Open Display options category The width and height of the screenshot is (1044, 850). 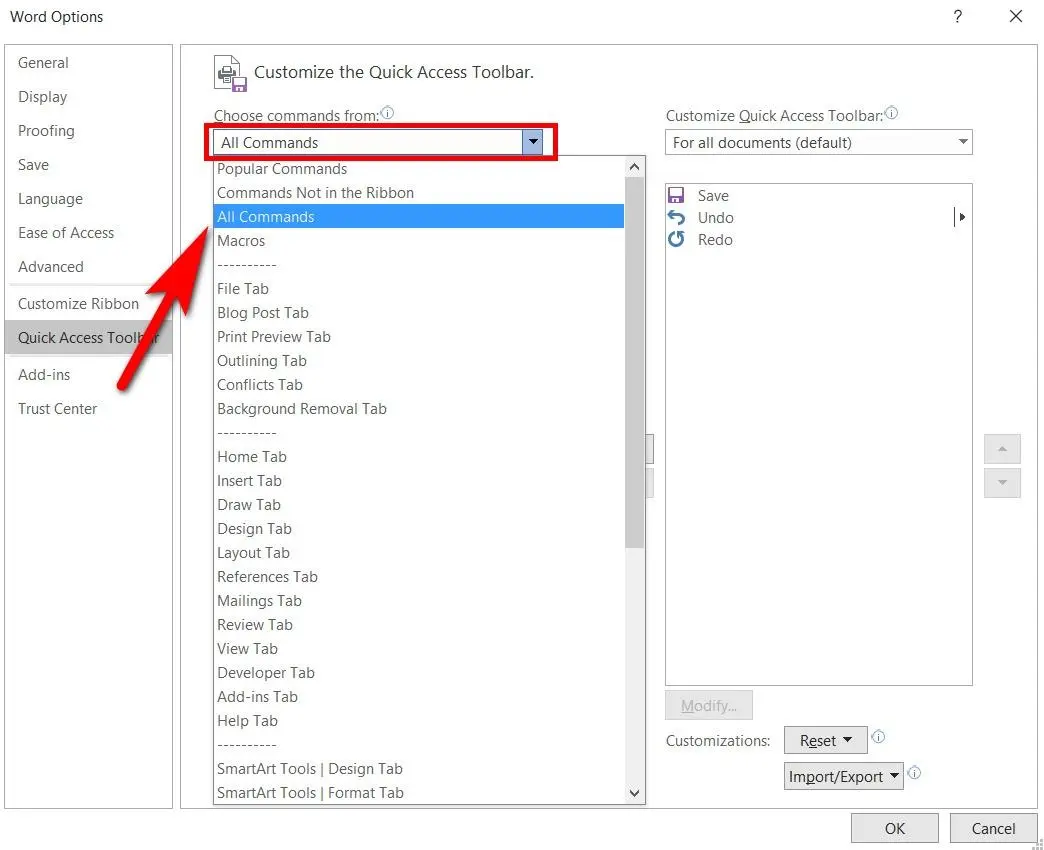(x=89, y=97)
